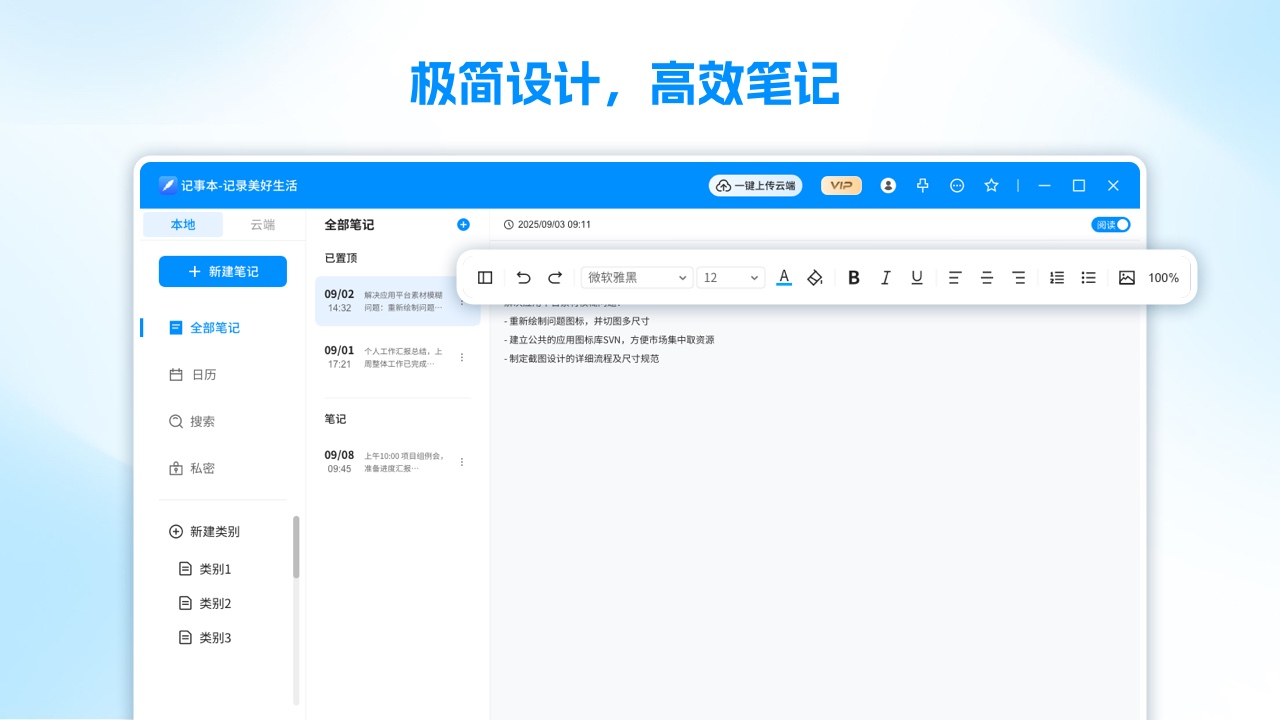Open the font size 12 dropdown
Screen dimensions: 1280x720
coord(730,277)
